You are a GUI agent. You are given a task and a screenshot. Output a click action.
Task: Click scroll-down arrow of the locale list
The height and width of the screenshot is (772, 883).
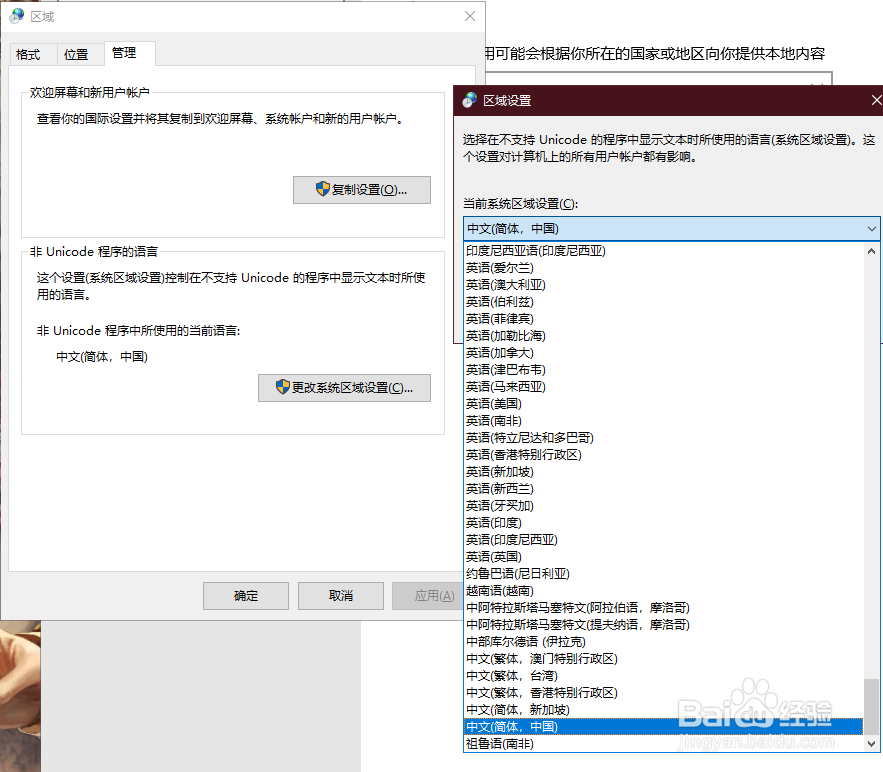point(871,743)
